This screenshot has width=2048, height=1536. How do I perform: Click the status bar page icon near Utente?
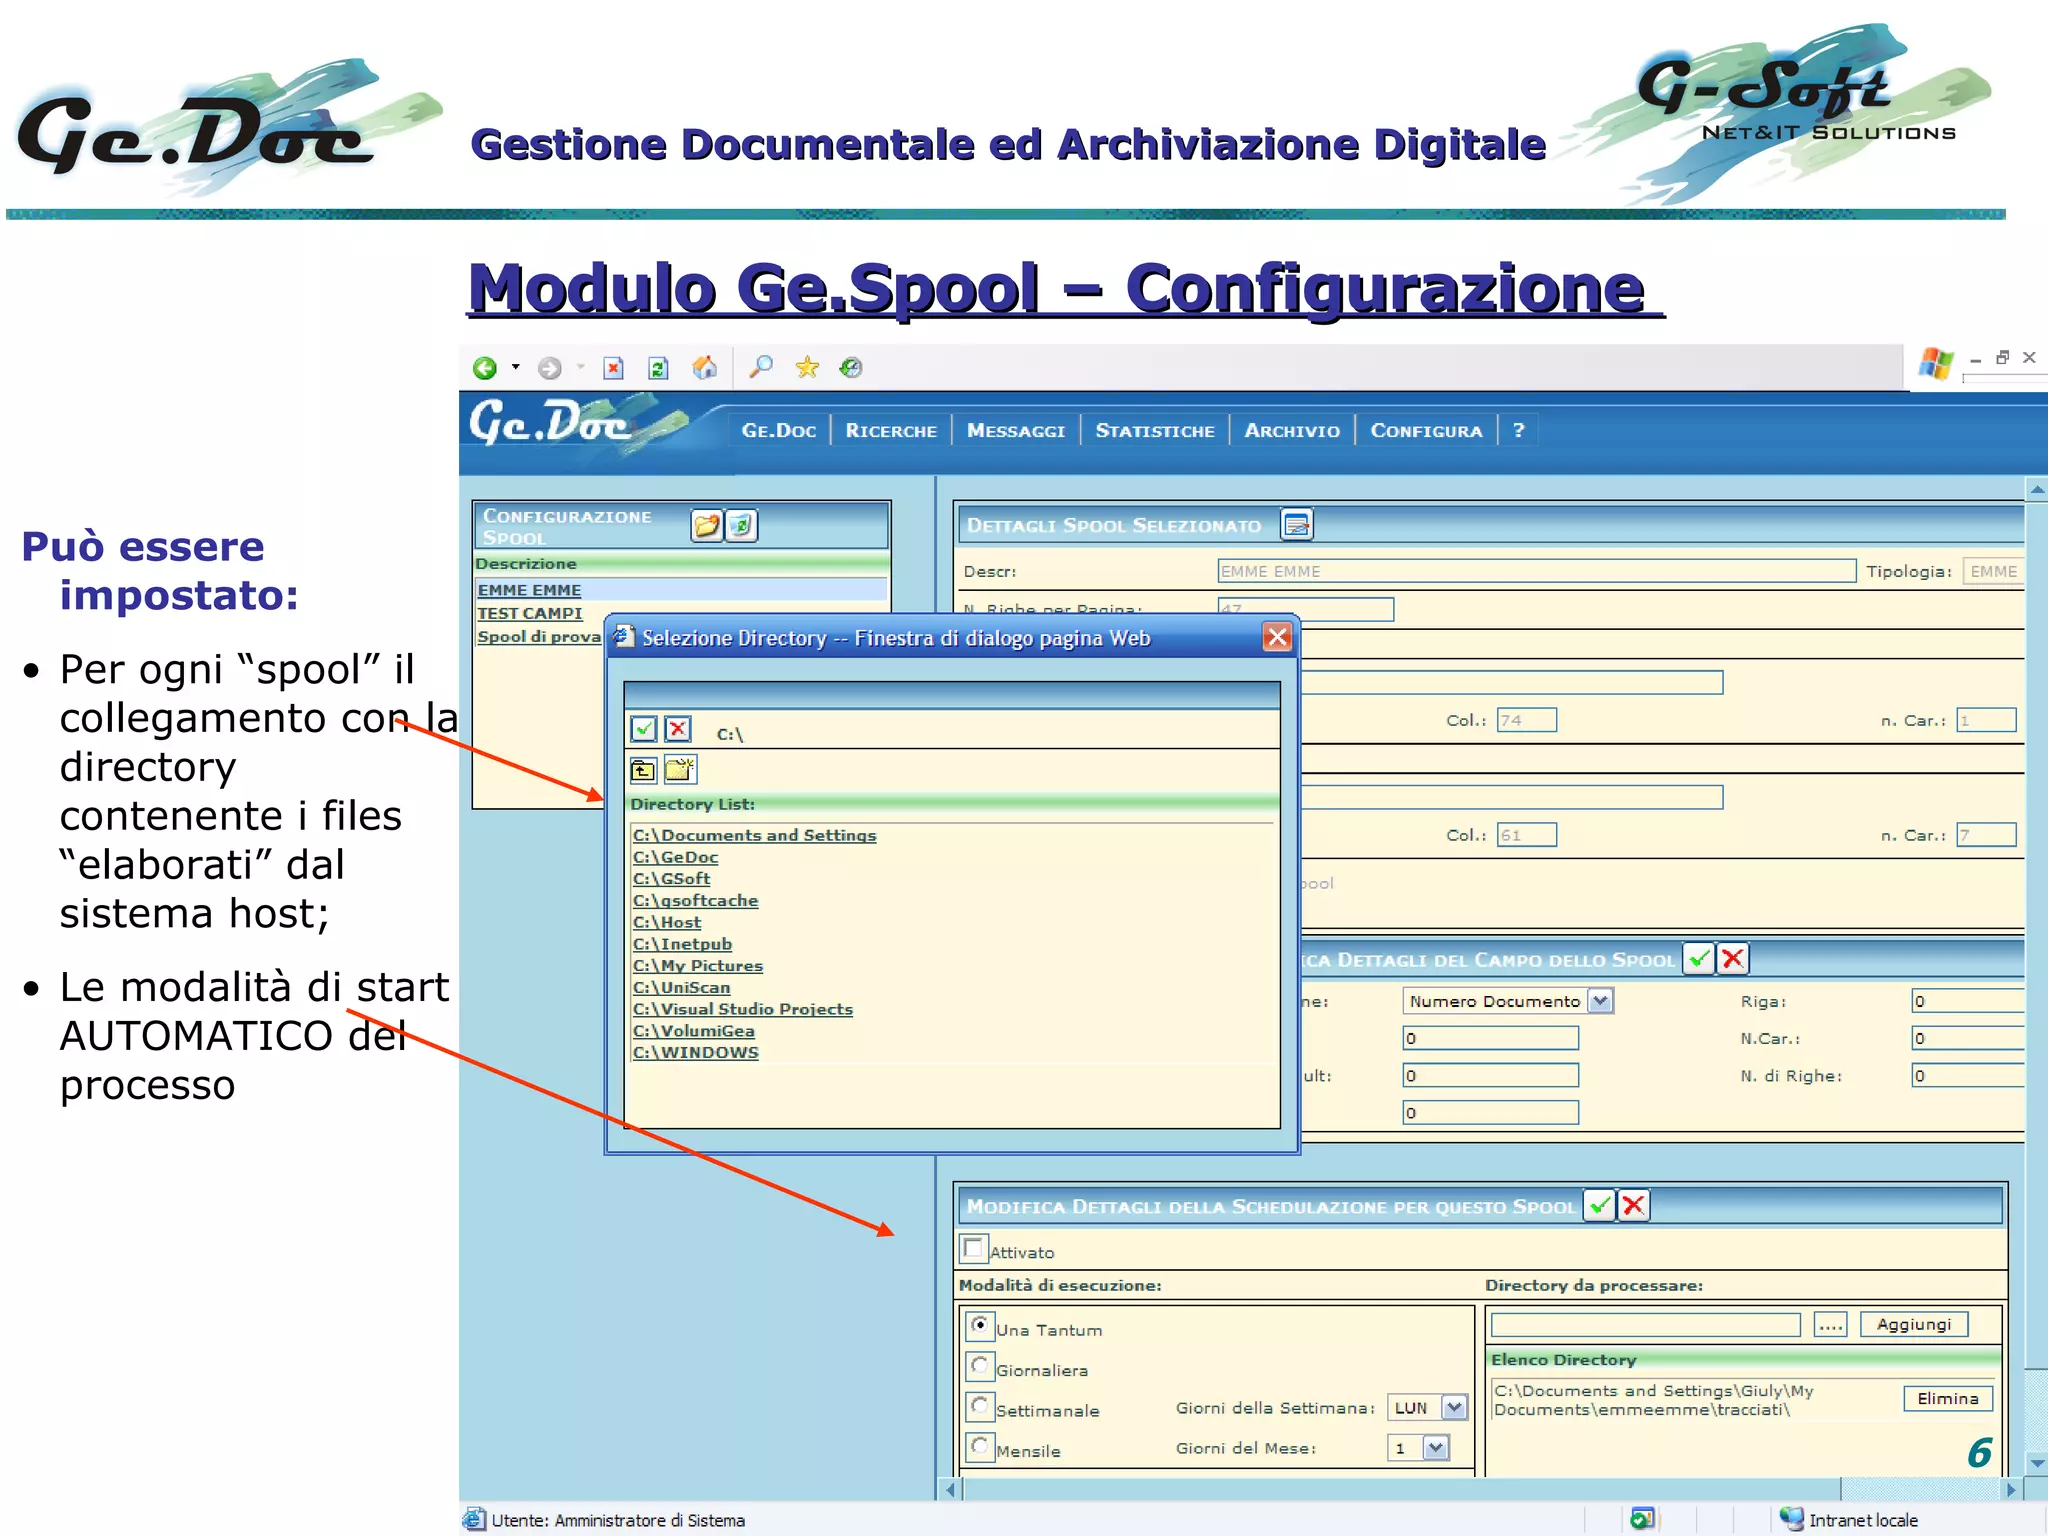pyautogui.click(x=474, y=1520)
